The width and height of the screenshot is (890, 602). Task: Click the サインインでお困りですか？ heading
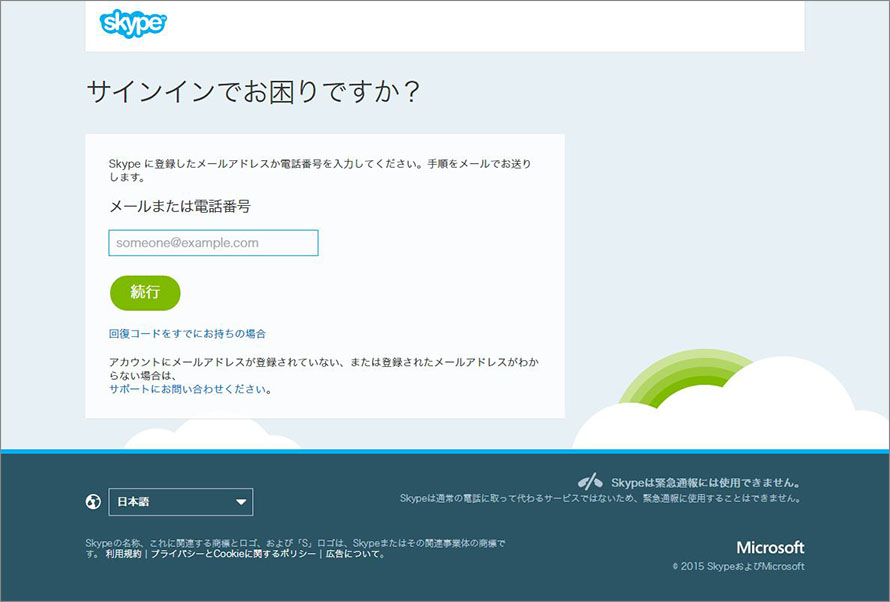253,91
